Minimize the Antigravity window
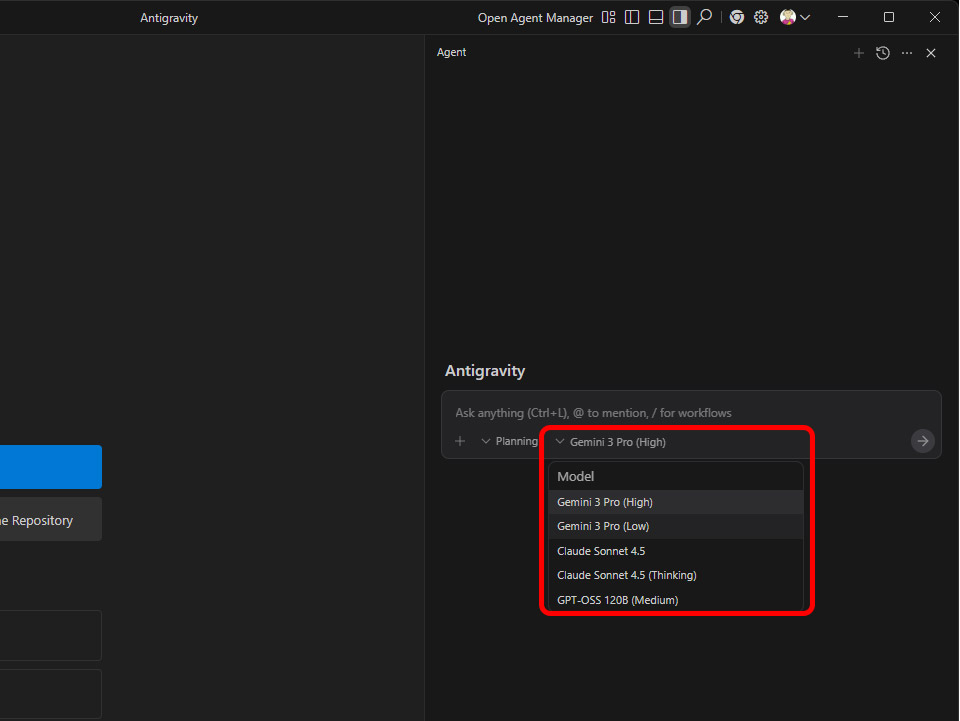 click(843, 17)
